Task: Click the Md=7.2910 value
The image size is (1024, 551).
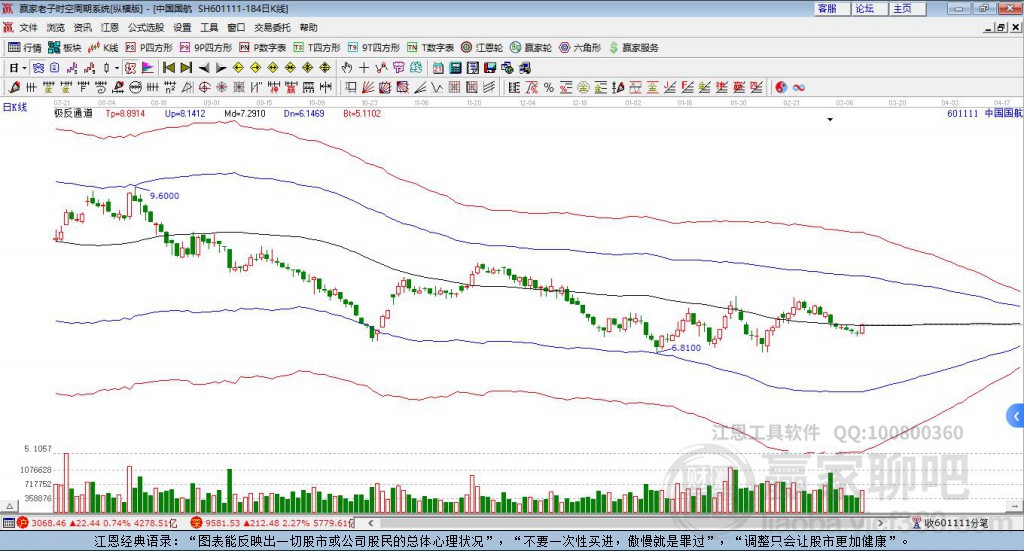Action: (x=245, y=113)
